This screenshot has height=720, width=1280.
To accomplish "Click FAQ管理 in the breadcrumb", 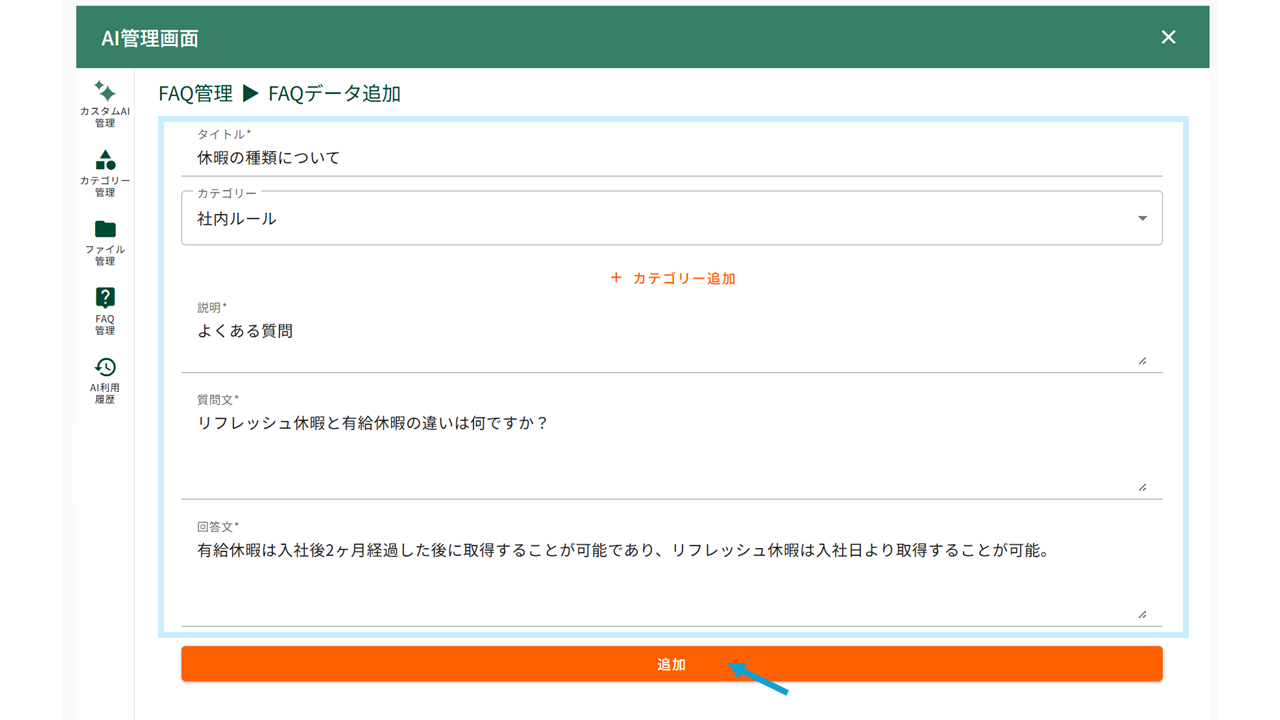I will point(195,94).
